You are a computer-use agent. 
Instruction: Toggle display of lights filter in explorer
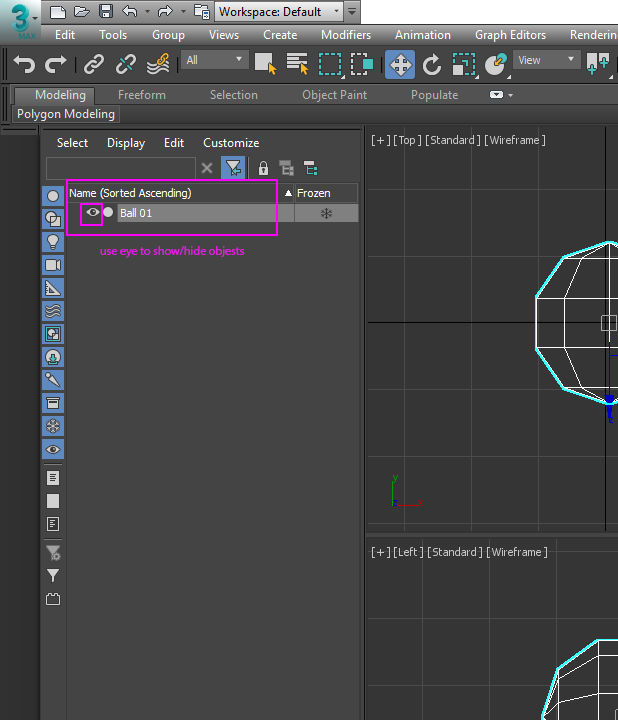pos(53,242)
